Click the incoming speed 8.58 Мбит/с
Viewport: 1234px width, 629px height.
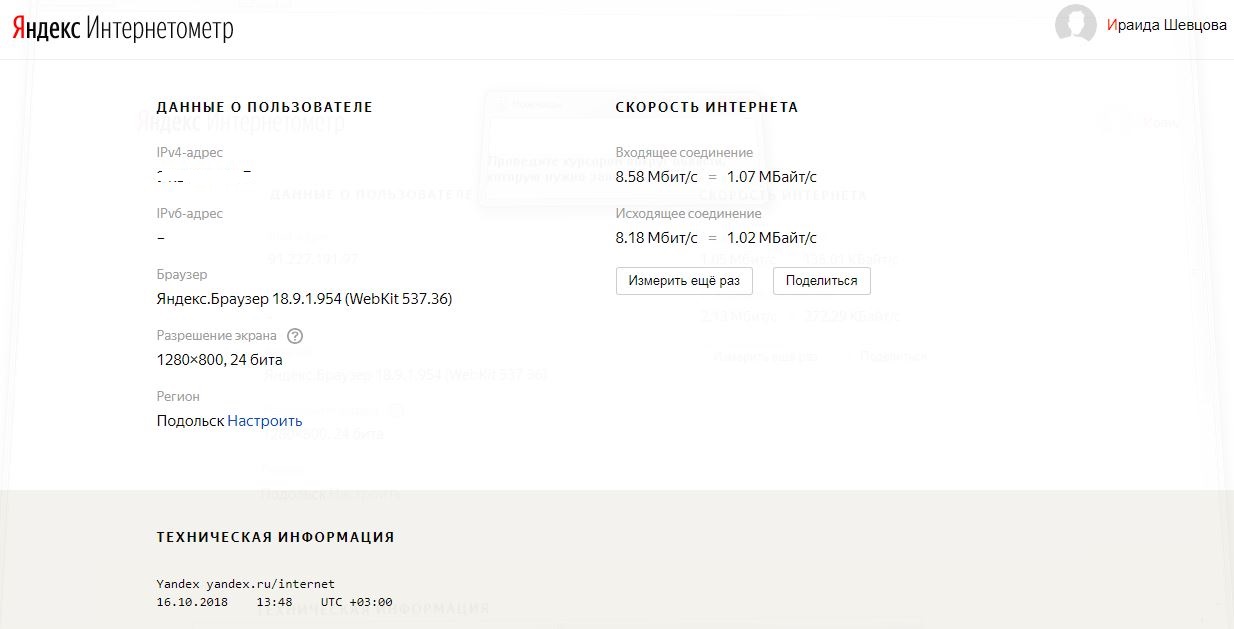pos(656,177)
